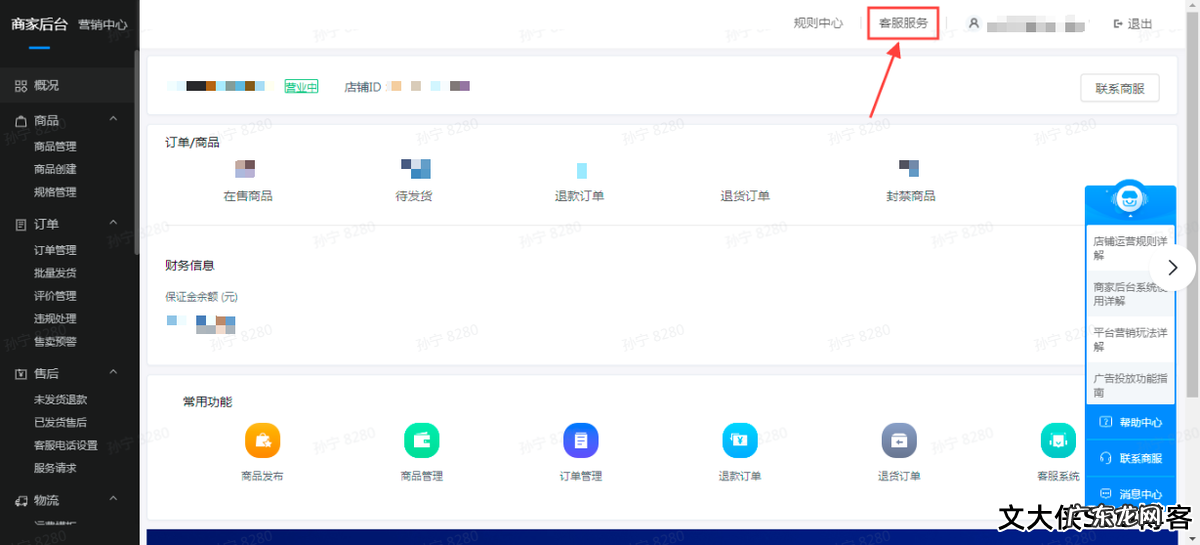Open 退款订单 cyan icon
Viewport: 1200px width, 545px height.
tap(740, 440)
